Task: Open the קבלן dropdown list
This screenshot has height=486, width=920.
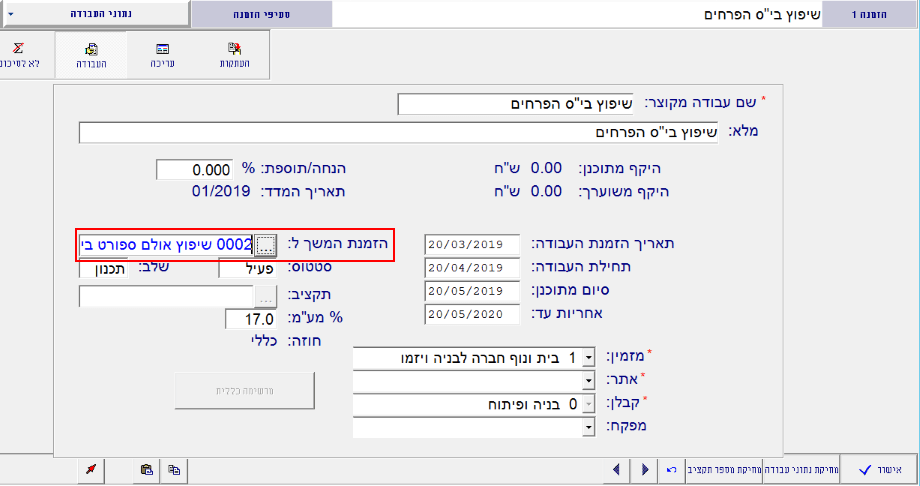Action: click(x=588, y=404)
